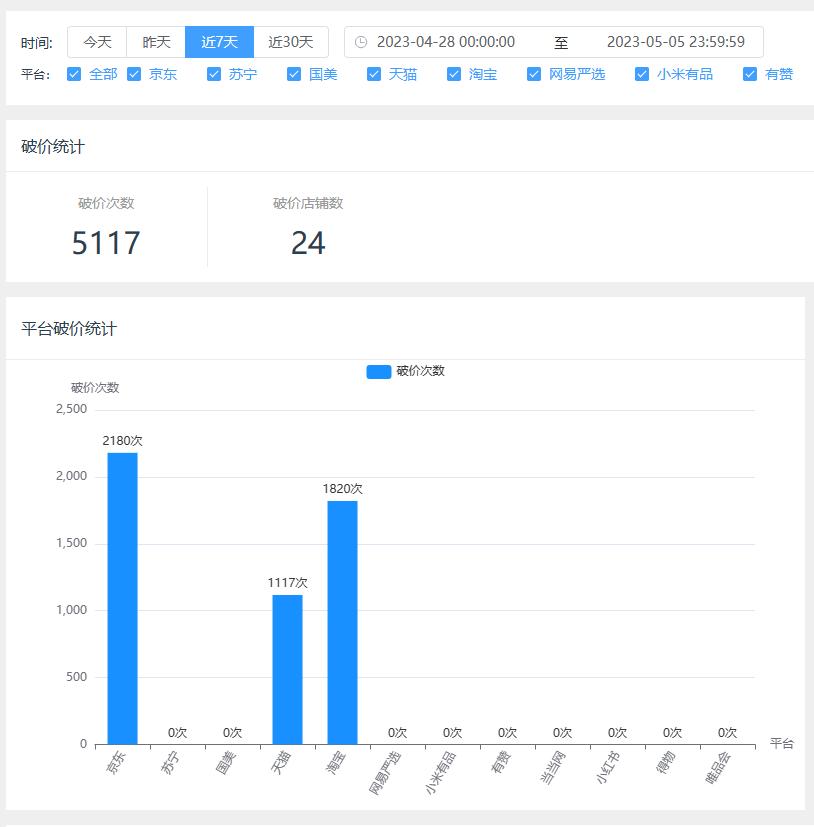Uncheck the 有赞 platform checkbox
This screenshot has width=814, height=827.
point(750,74)
